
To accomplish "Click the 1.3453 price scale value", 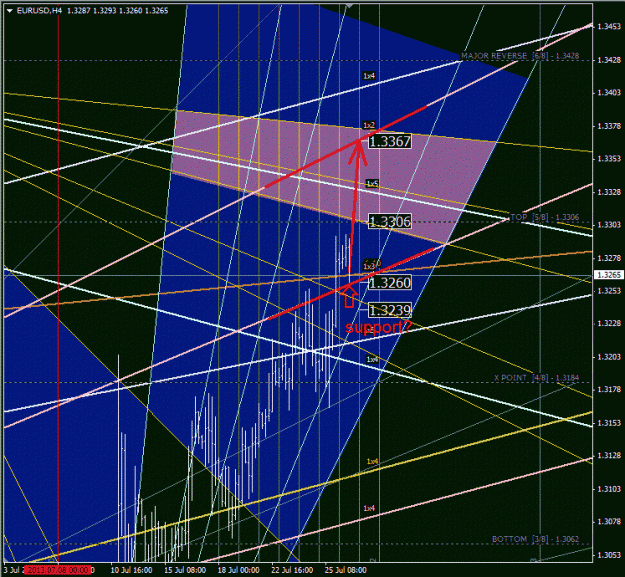I will pyautogui.click(x=609, y=26).
